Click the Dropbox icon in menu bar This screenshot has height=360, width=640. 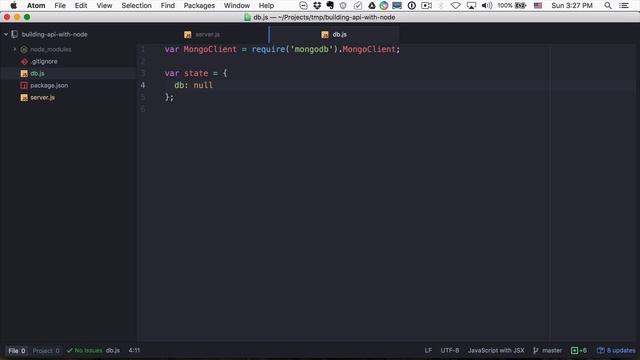point(317,6)
